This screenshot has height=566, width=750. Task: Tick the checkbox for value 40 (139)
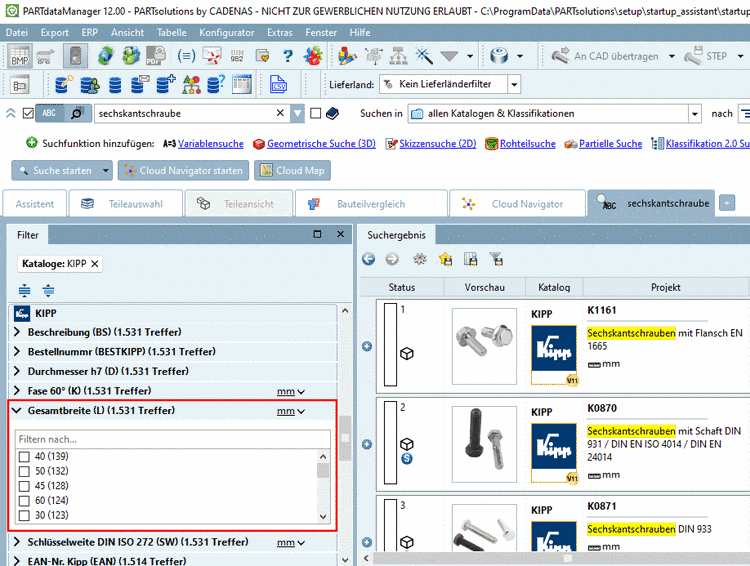tap(24, 457)
